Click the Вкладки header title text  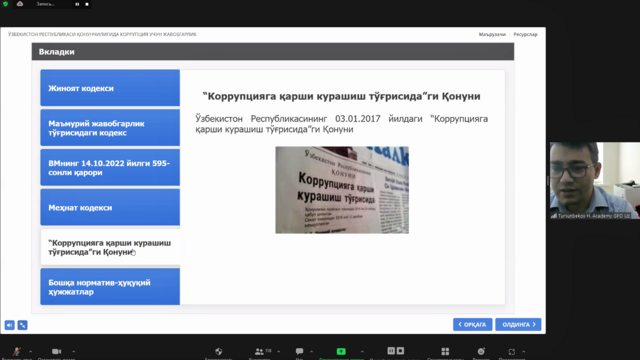[56, 52]
